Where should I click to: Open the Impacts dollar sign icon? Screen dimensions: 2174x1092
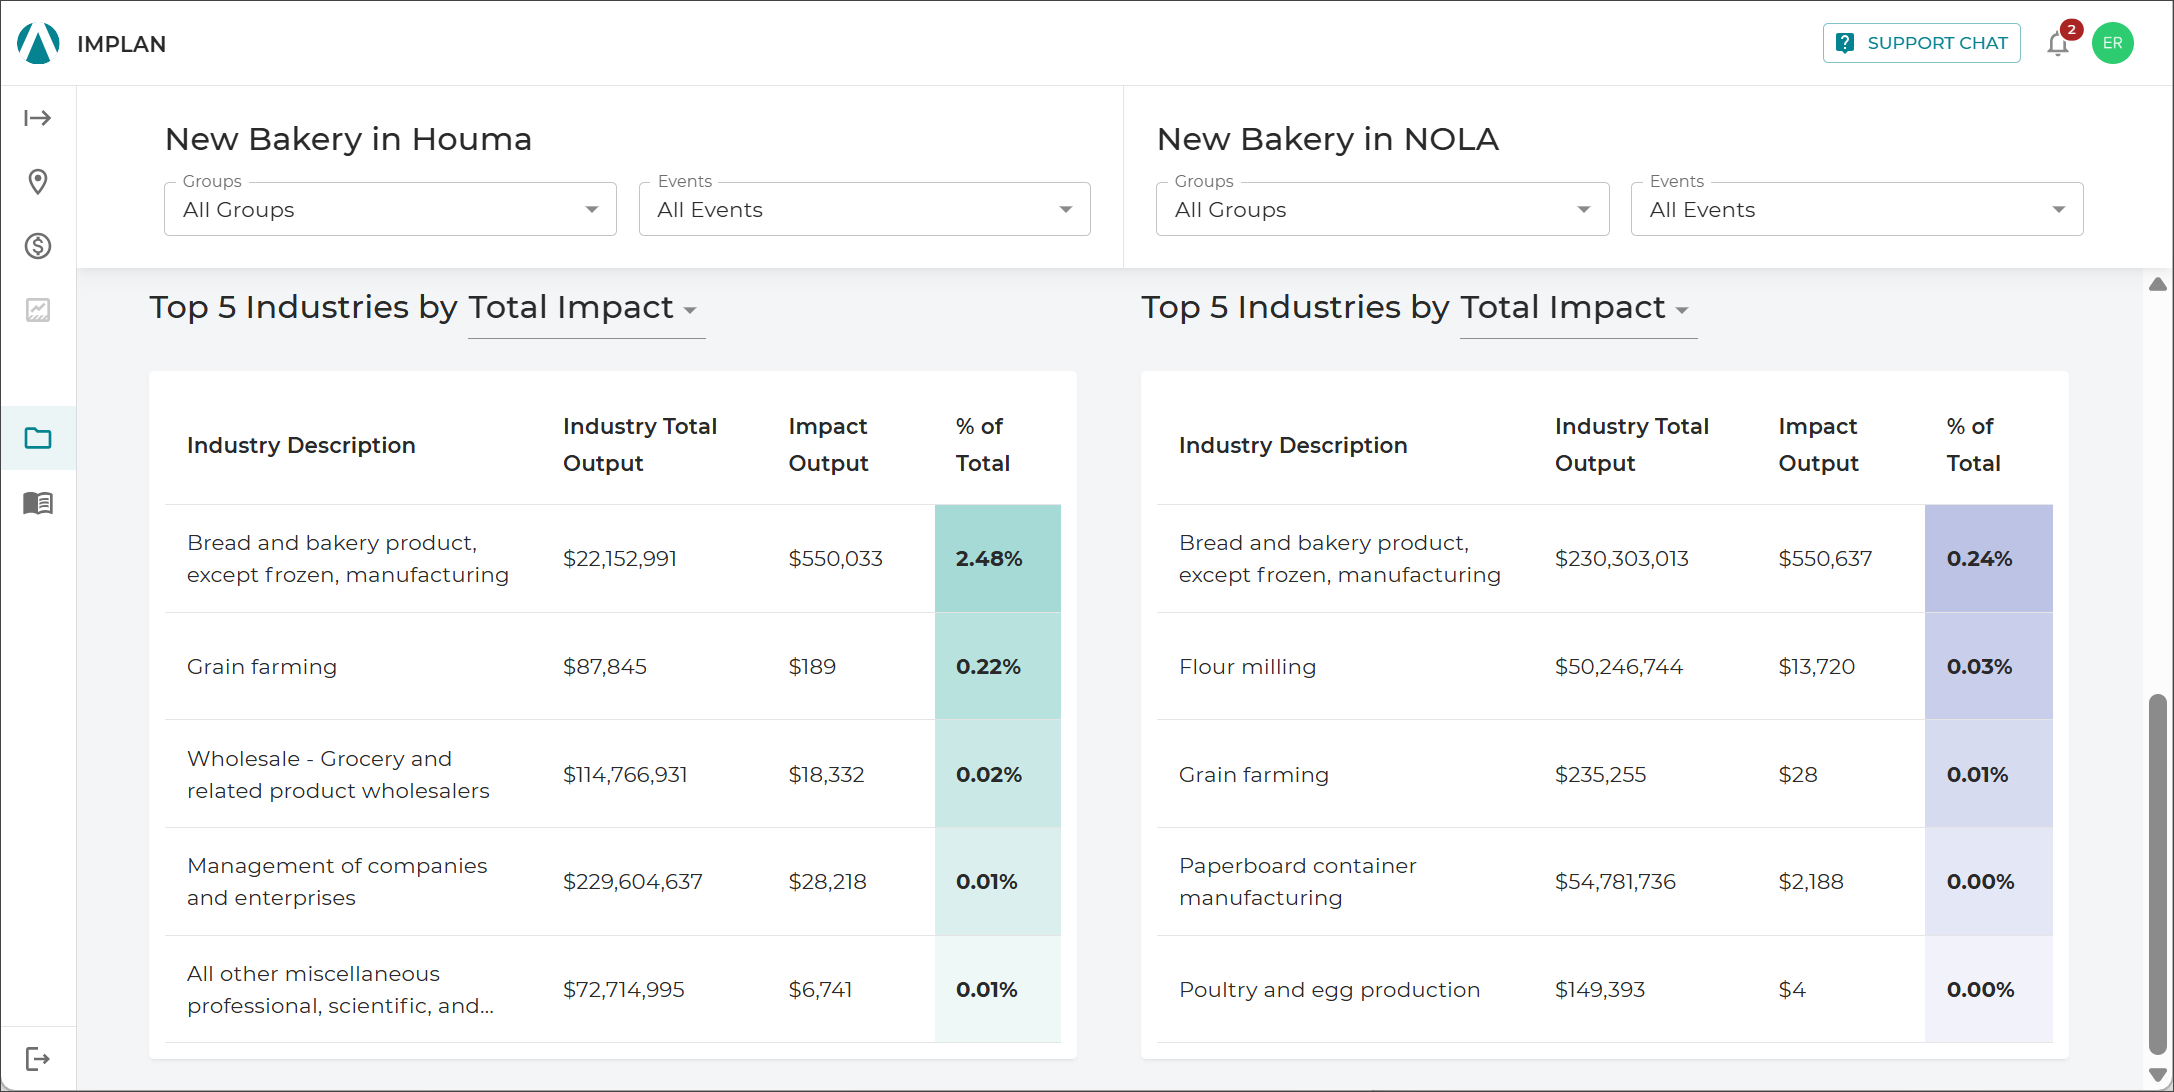coord(38,246)
